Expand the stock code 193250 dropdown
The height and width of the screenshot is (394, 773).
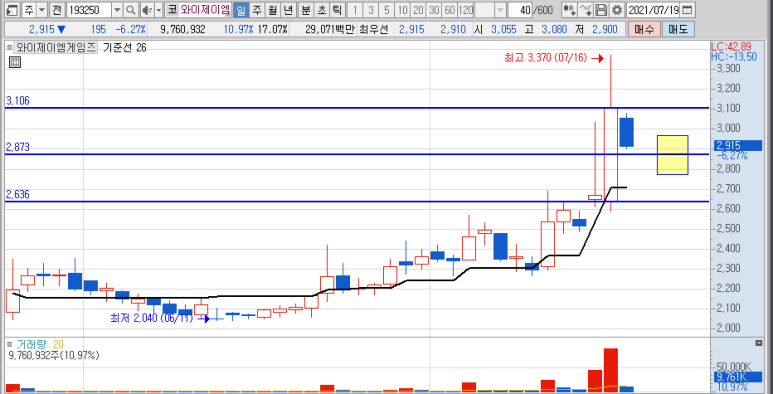pyautogui.click(x=117, y=9)
